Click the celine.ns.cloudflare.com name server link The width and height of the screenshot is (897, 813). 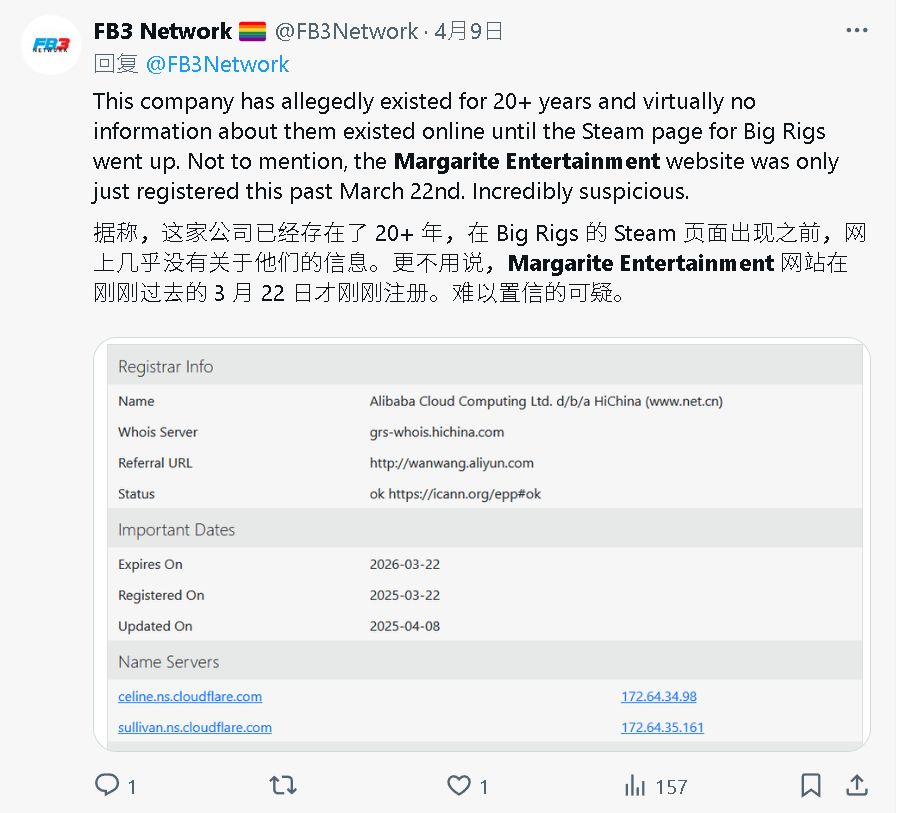click(x=190, y=696)
